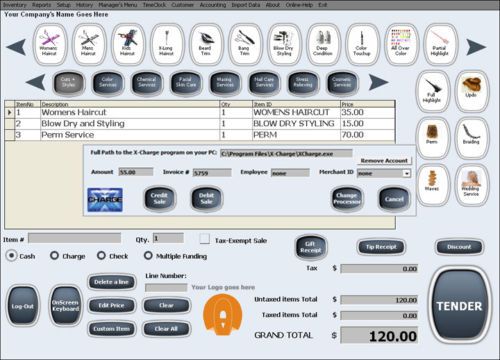Show next services with right arrow
Image resolution: width=500 pixels, height=360 pixels.
tap(476, 47)
